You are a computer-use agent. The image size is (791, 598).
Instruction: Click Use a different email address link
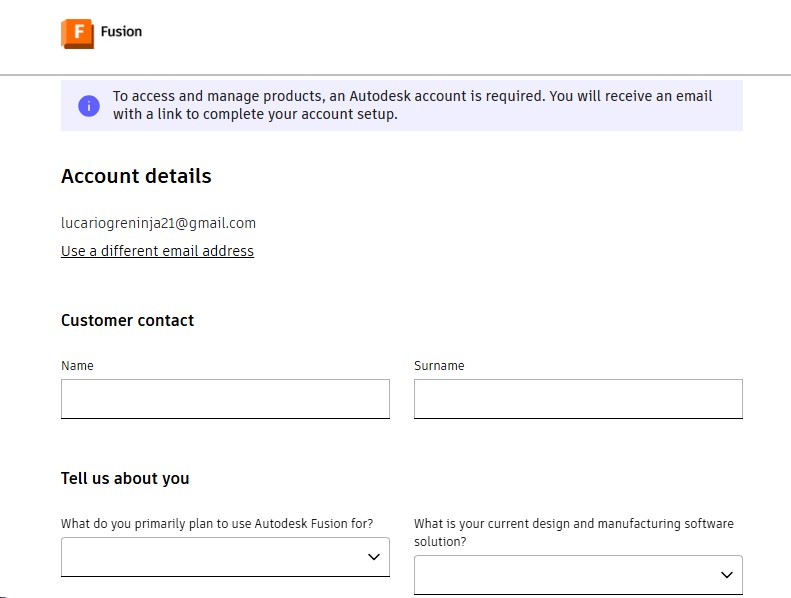point(157,251)
